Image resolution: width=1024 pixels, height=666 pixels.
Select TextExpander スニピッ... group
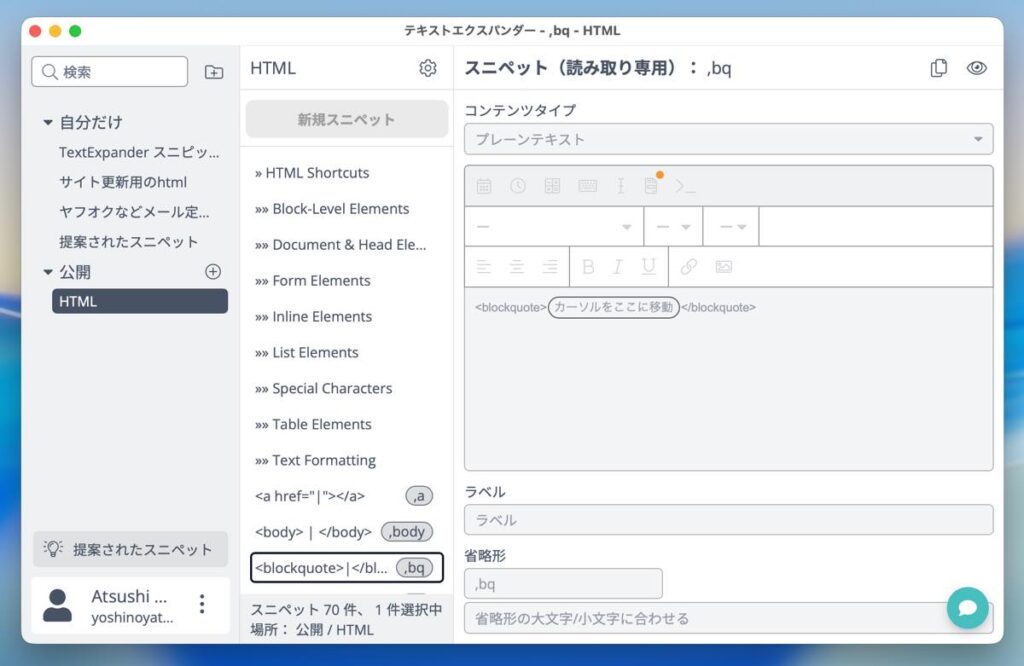tap(139, 152)
